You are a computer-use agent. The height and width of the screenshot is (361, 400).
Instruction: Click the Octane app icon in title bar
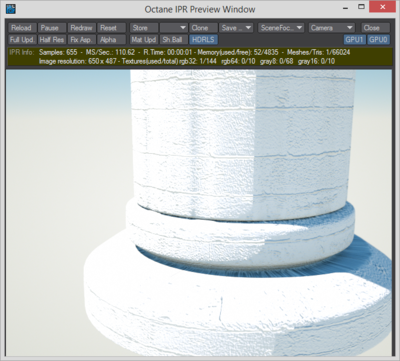coord(11,8)
